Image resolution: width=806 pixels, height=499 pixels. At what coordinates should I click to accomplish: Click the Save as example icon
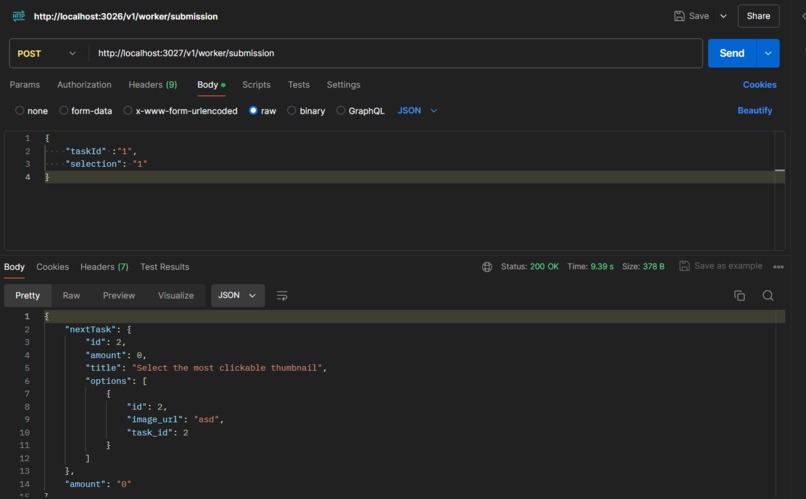click(684, 266)
